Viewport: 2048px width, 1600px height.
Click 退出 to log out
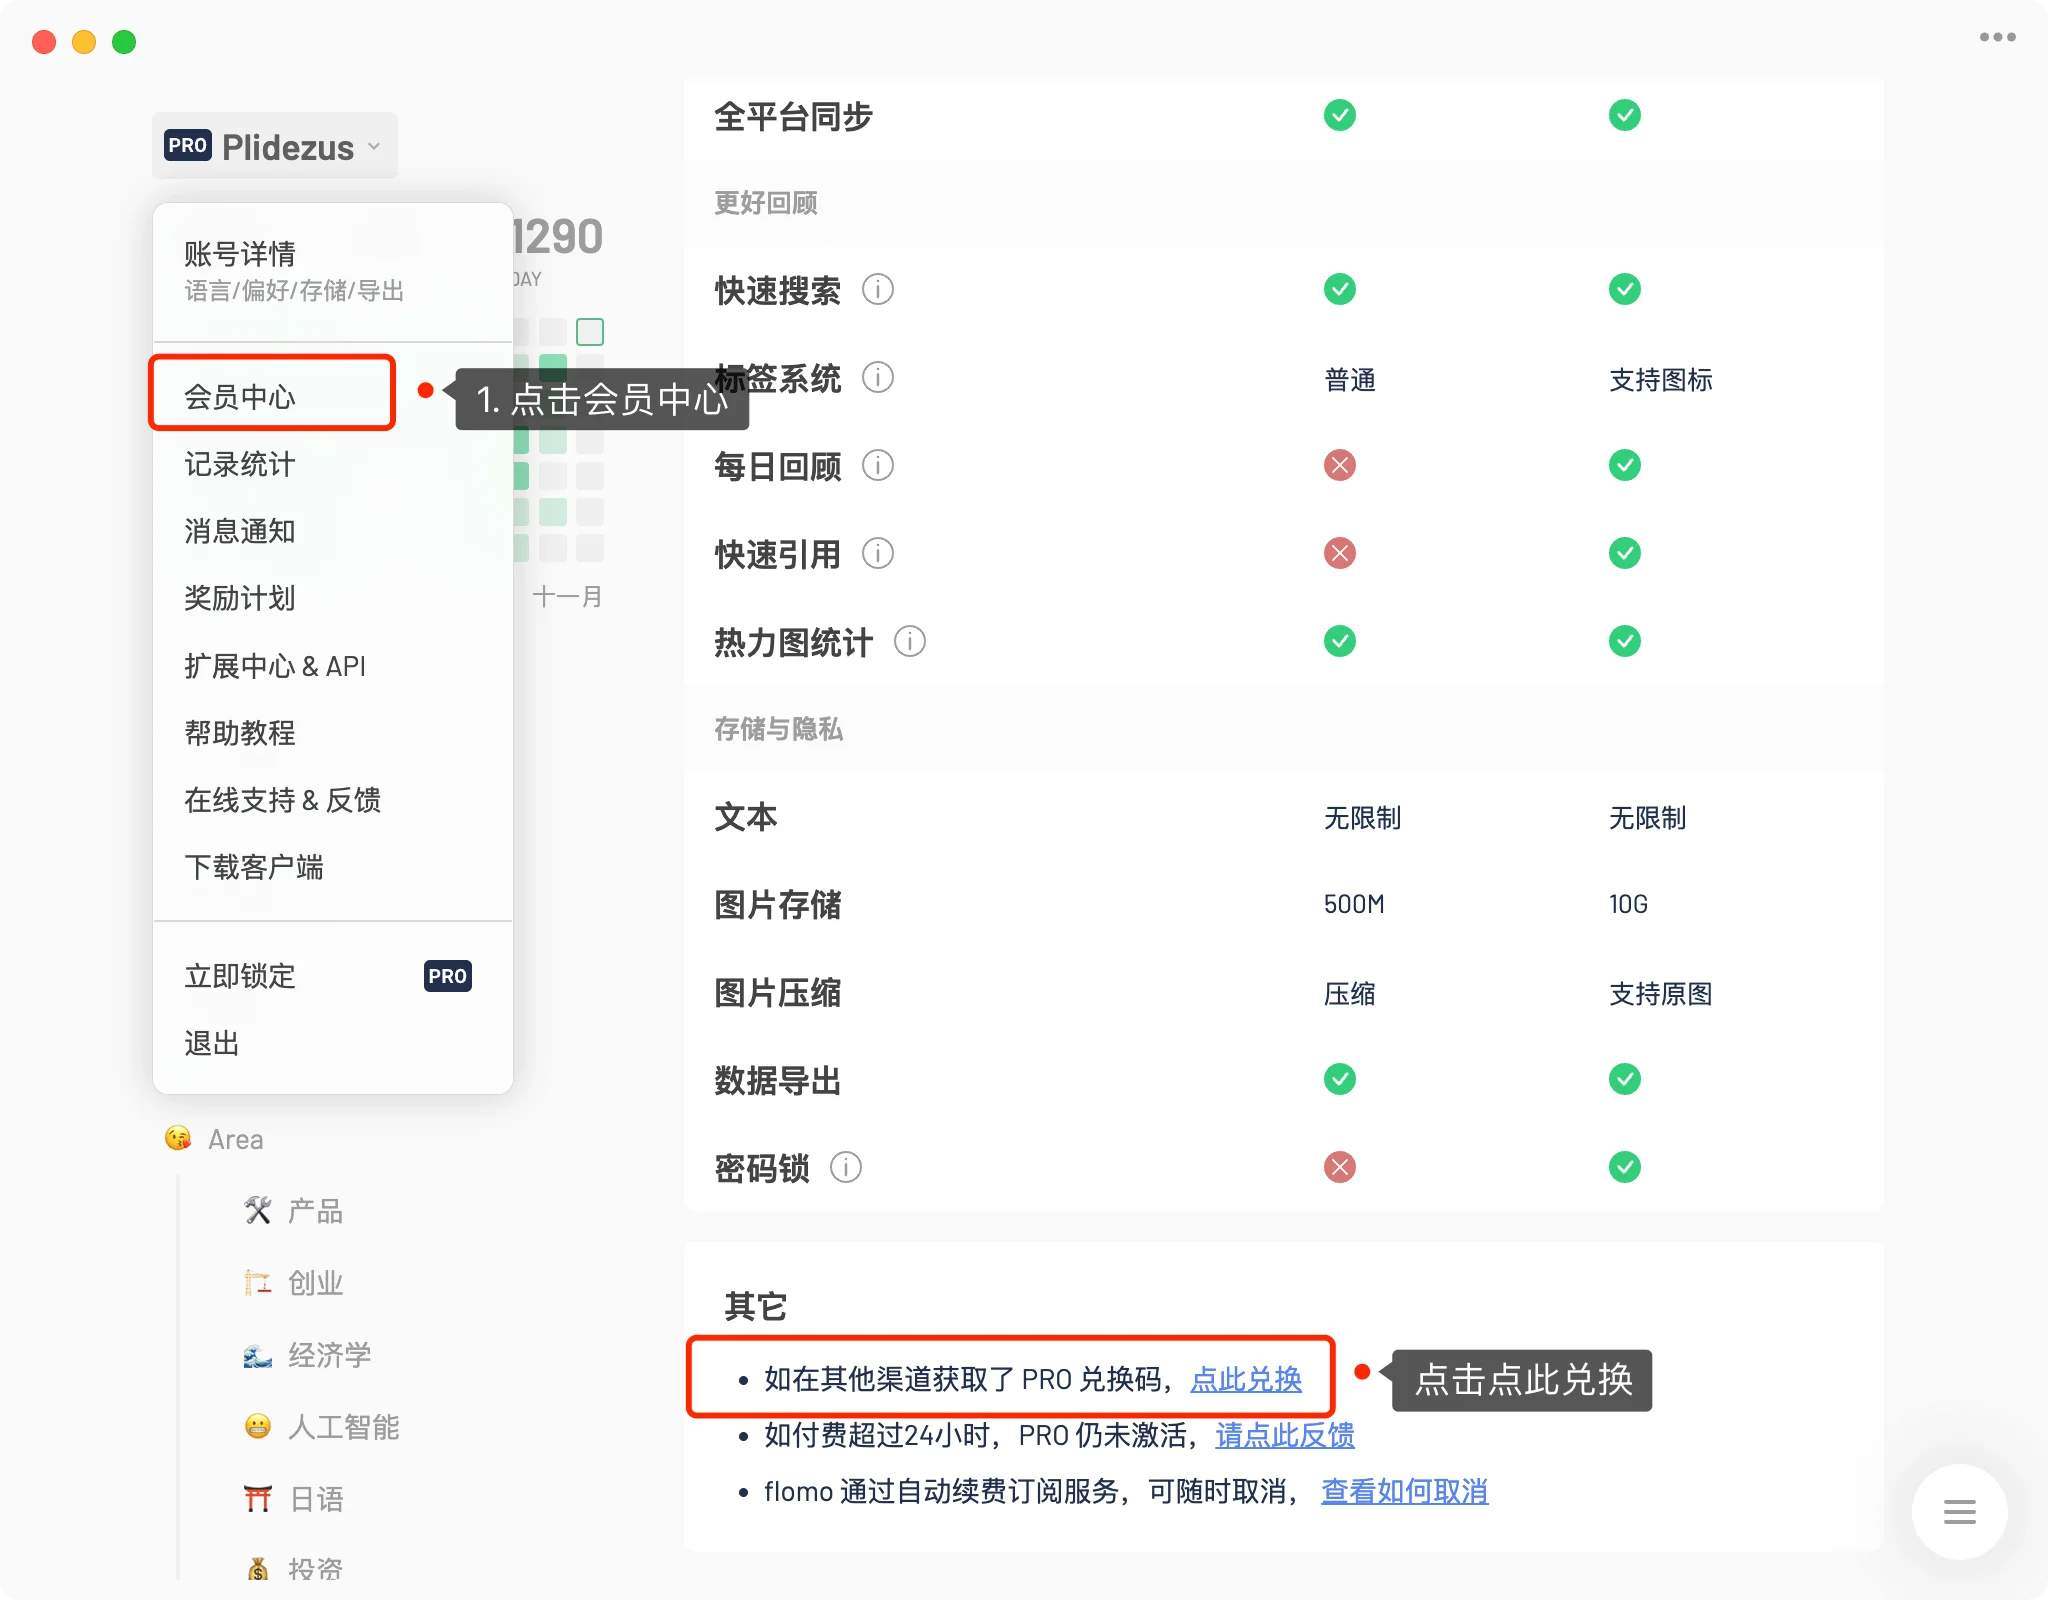coord(212,1044)
